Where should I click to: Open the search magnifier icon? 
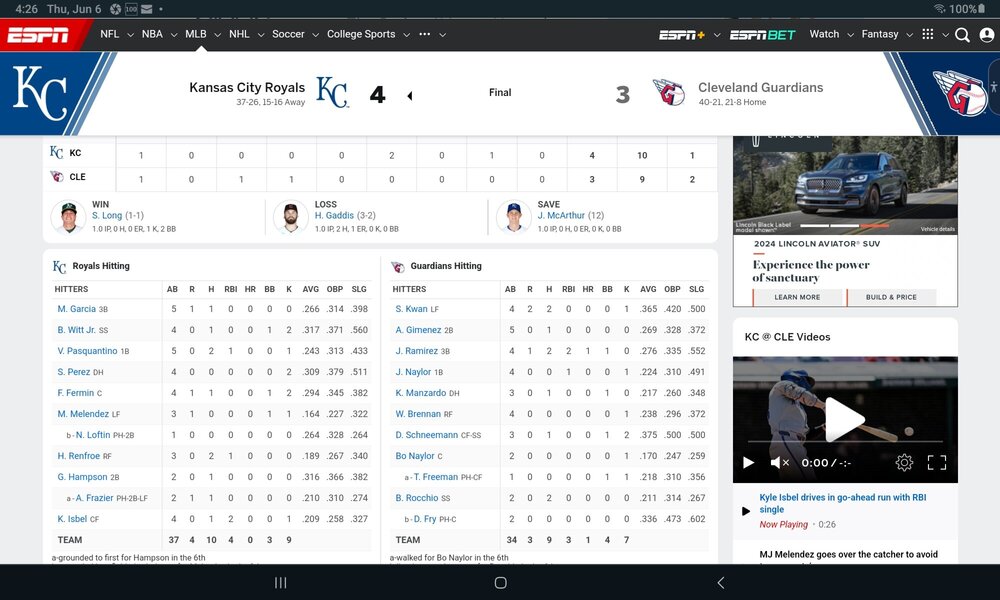point(962,35)
